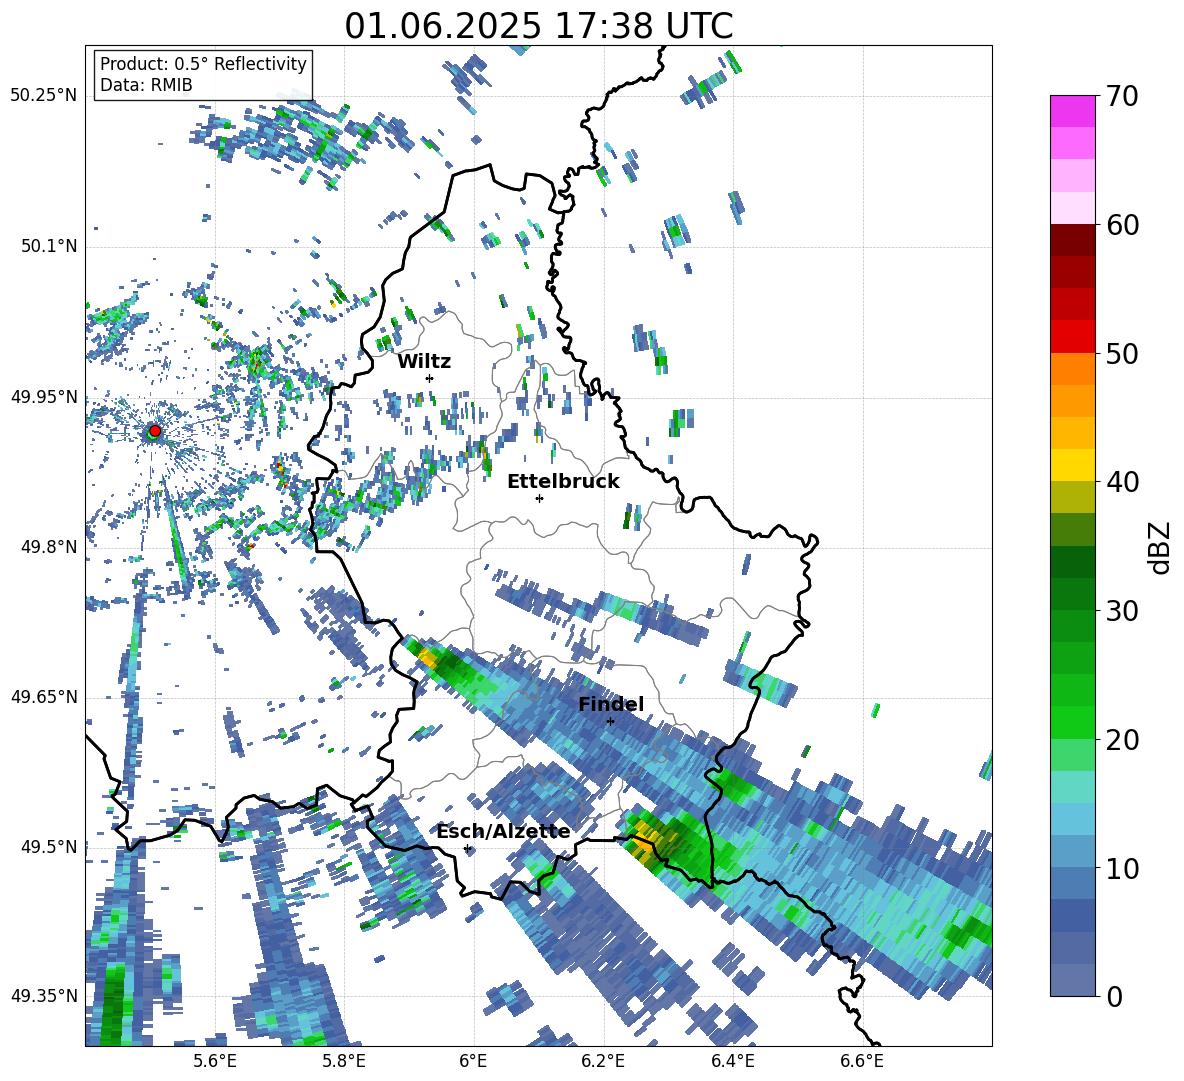Click the 6.2°E longitude label
This screenshot has height=1081, width=1184.
pos(603,1061)
